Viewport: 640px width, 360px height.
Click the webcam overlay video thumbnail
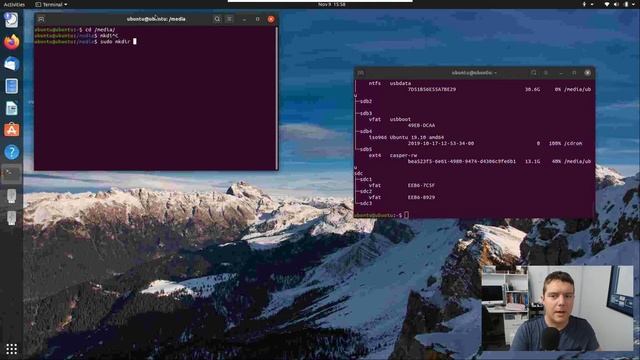[558, 308]
